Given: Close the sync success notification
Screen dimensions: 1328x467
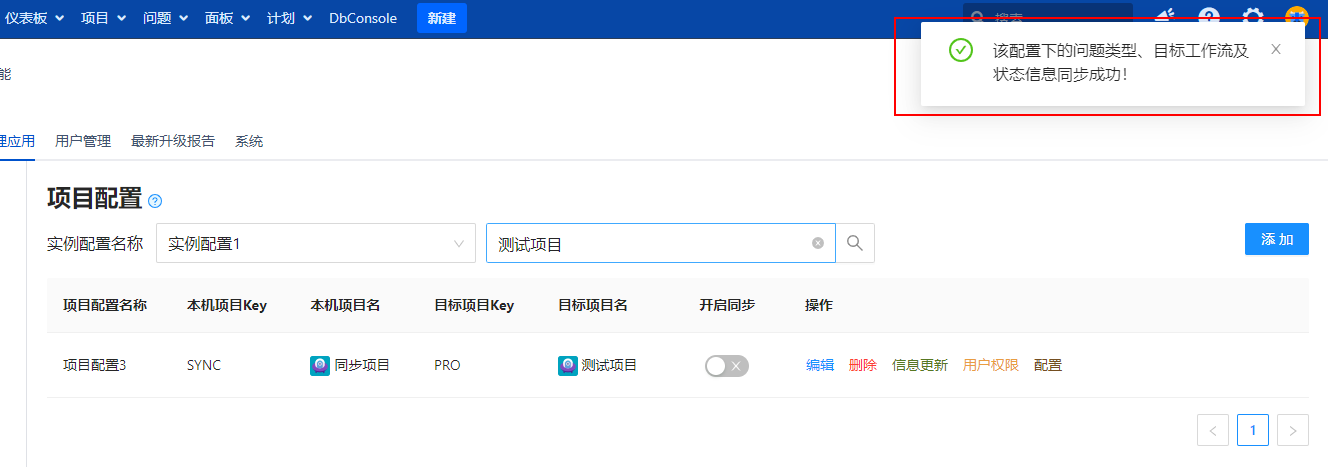Looking at the screenshot, I should click(x=1275, y=49).
